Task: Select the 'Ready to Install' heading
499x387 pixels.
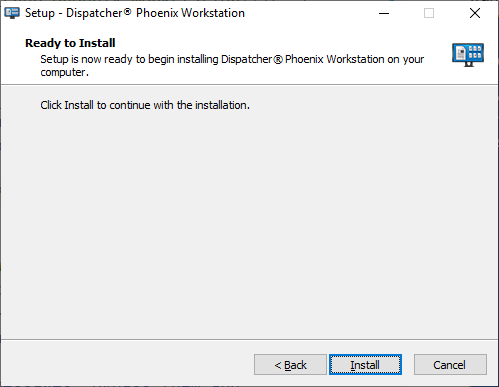Action: pyautogui.click(x=70, y=43)
